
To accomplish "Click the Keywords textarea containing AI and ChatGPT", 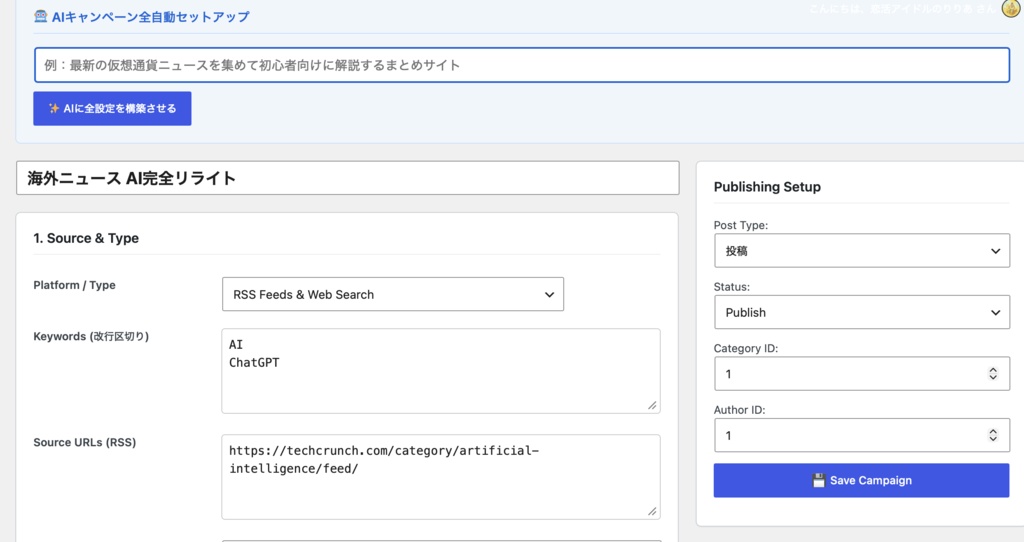I will 441,371.
